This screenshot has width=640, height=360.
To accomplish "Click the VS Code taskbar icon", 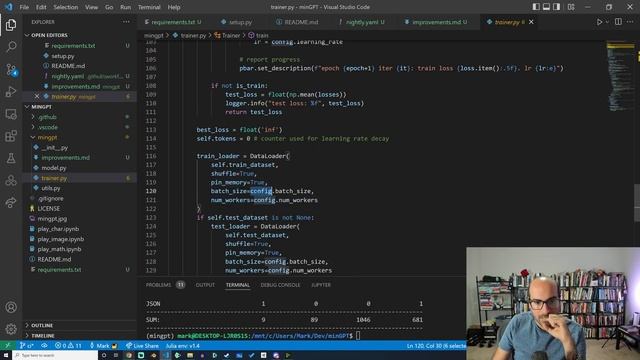I will 166,356.
